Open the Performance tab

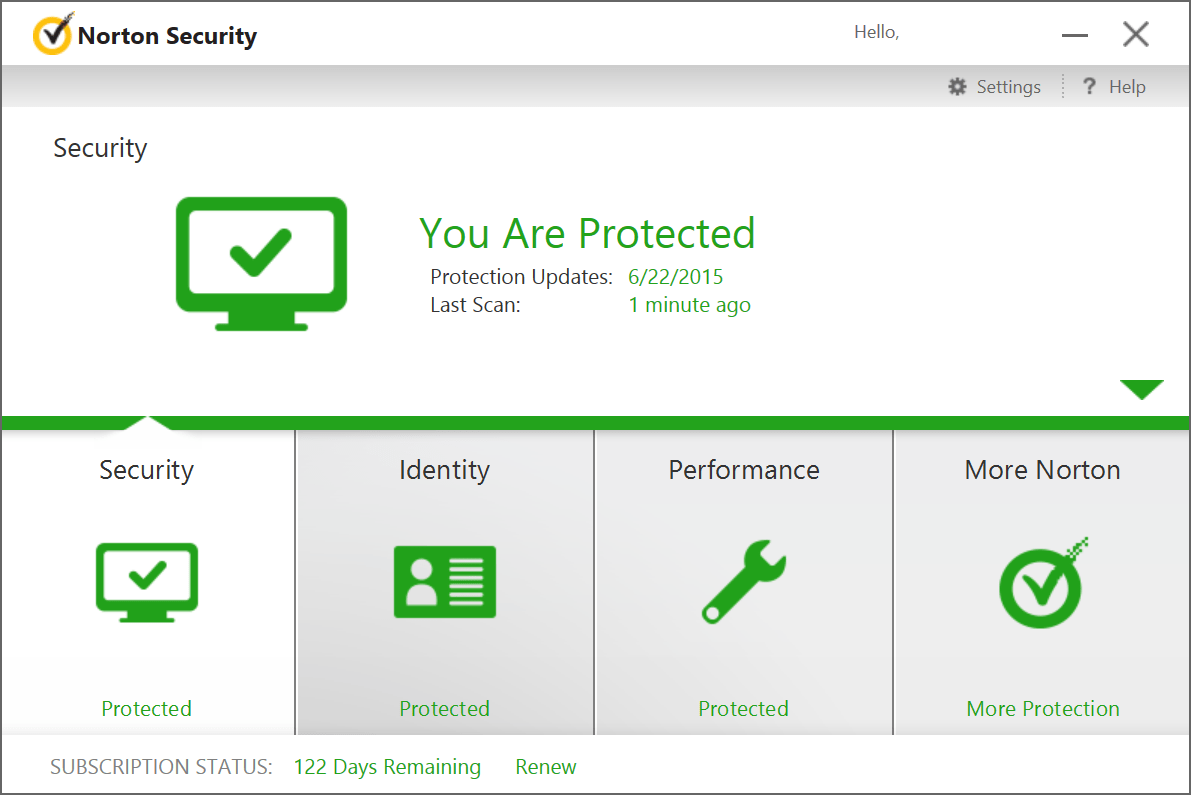pos(742,470)
